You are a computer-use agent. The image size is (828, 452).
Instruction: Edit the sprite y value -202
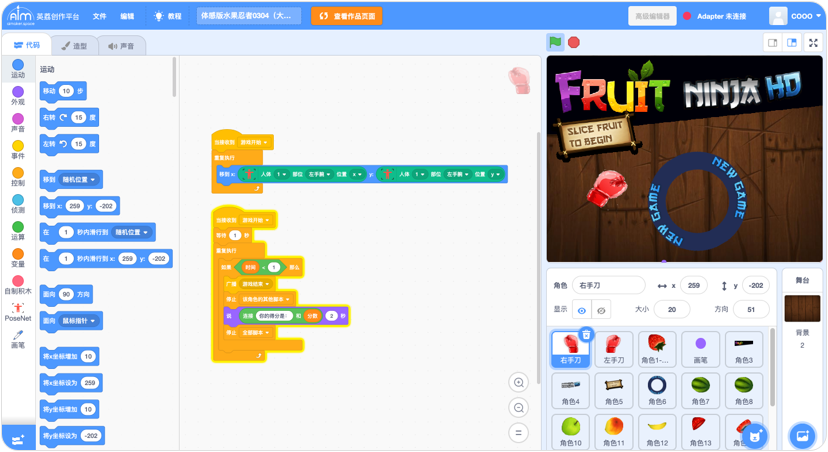pyautogui.click(x=756, y=285)
